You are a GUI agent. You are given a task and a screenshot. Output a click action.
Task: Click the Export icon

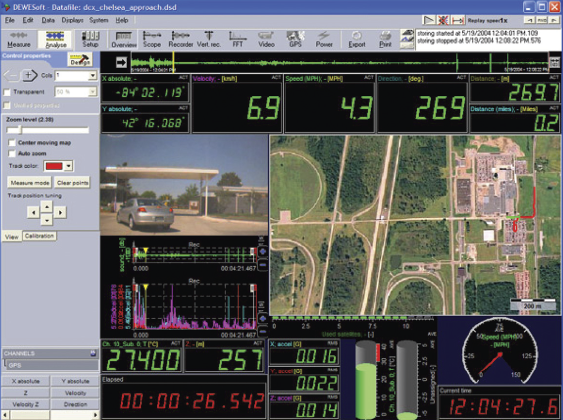(357, 39)
